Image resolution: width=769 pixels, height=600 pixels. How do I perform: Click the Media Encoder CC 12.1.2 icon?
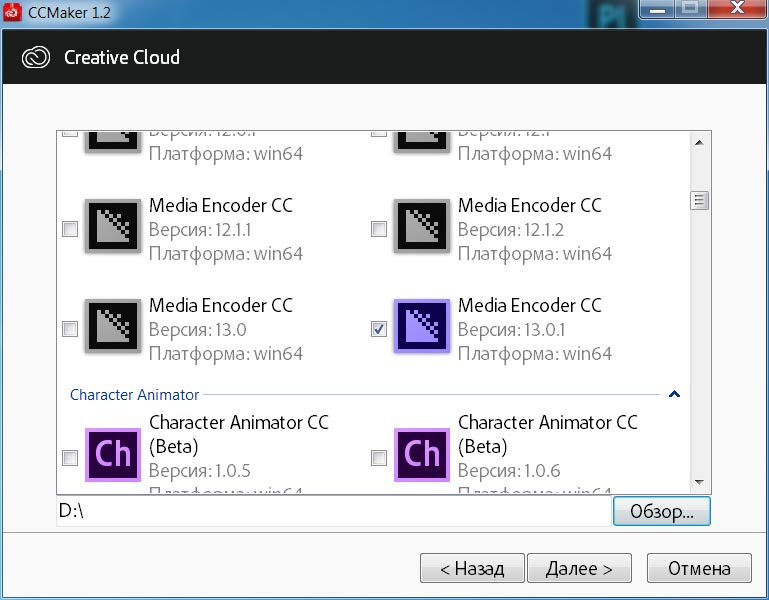[x=422, y=226]
